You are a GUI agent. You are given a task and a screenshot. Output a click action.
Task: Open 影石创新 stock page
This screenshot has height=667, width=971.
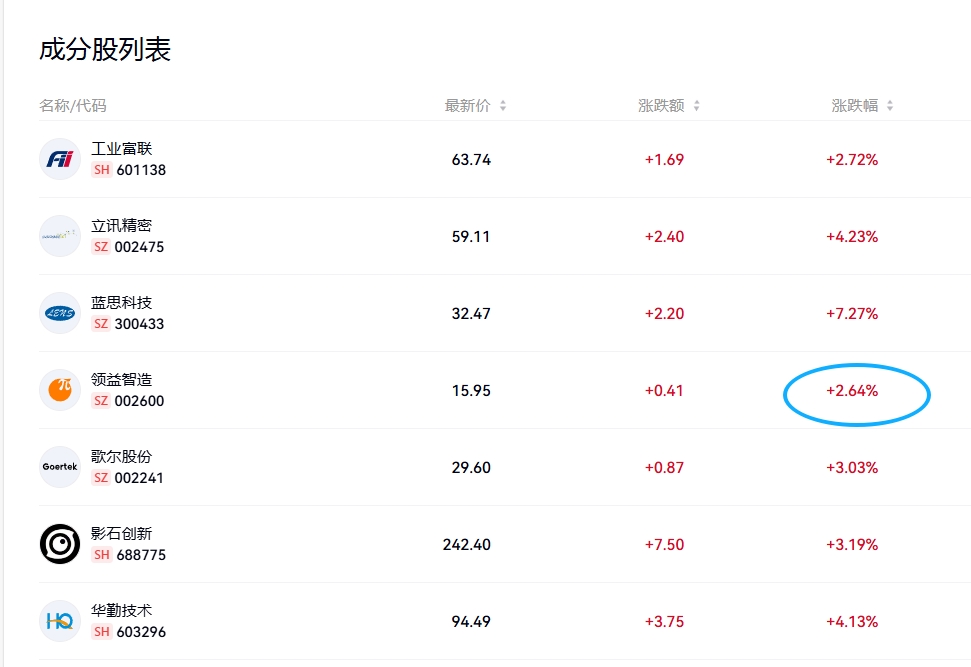pyautogui.click(x=122, y=534)
